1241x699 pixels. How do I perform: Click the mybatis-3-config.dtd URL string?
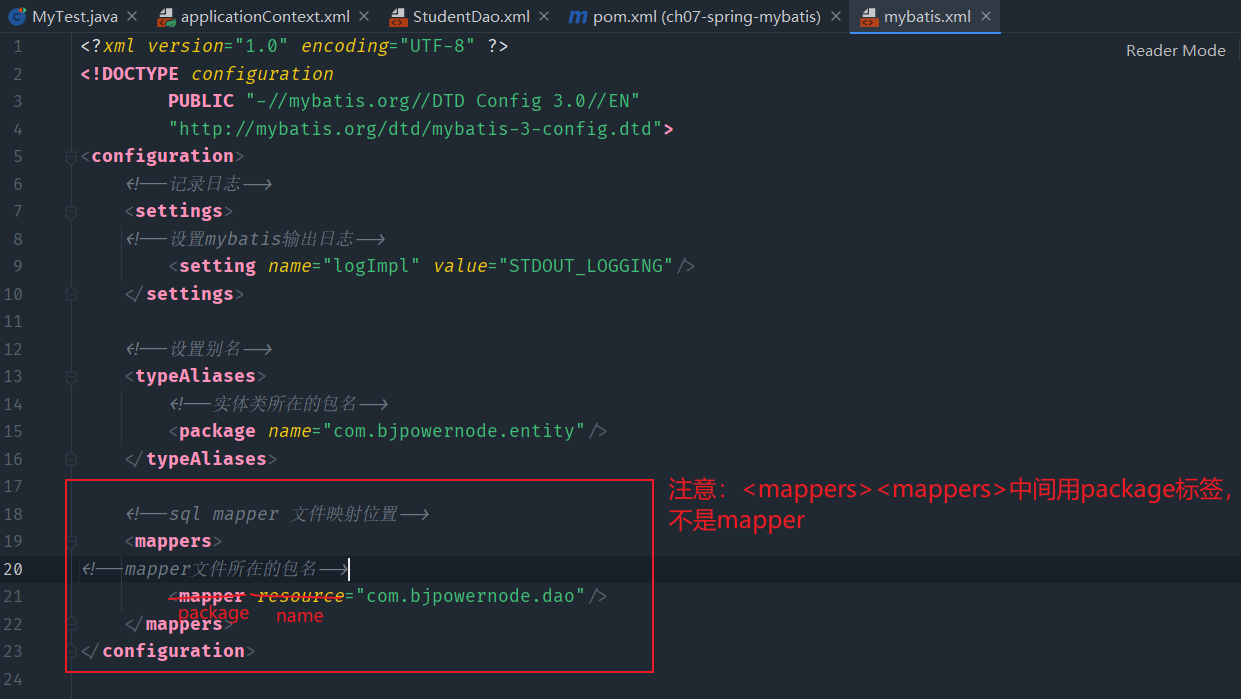pos(416,128)
